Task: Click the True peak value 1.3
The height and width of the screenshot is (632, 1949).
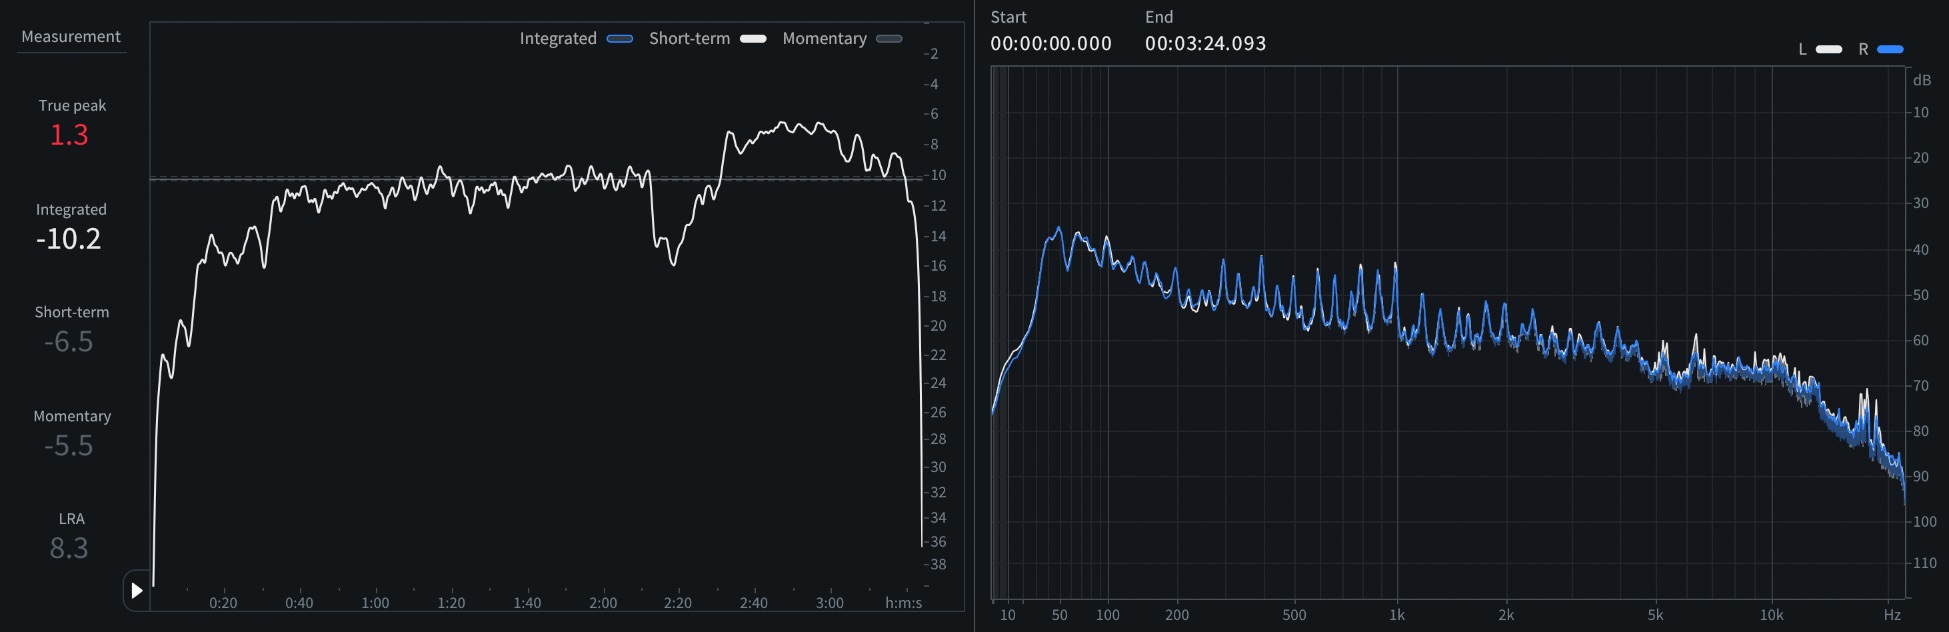Action: click(x=69, y=135)
